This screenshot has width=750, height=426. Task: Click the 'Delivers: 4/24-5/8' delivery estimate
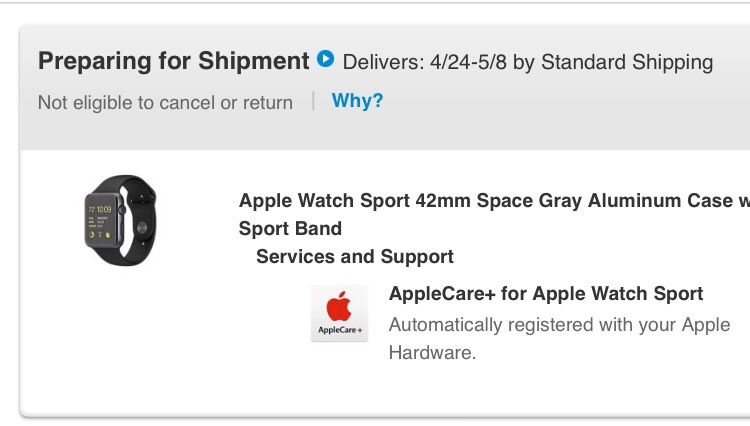point(424,62)
